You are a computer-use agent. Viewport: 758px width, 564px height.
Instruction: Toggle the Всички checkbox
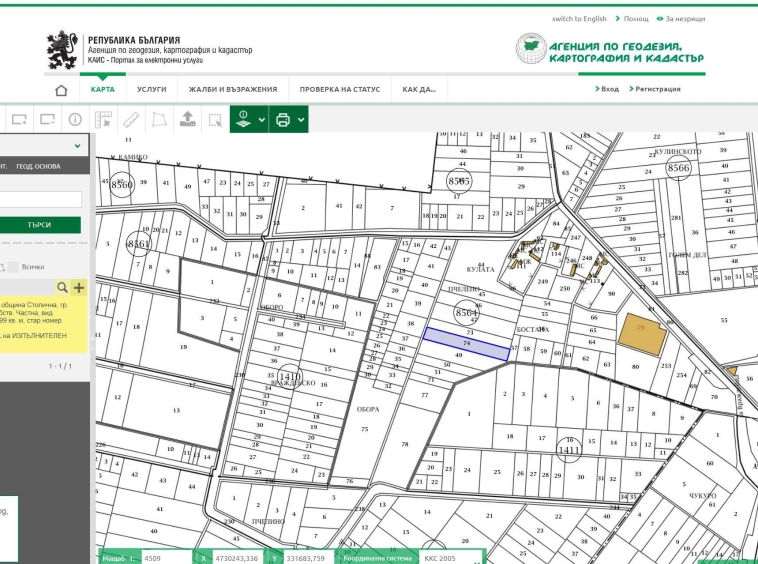pyautogui.click(x=13, y=267)
